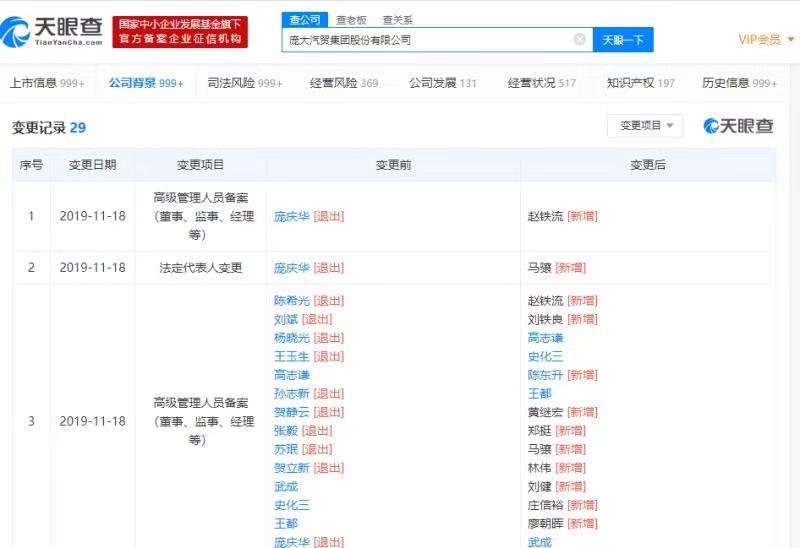Switch to the 查老板 search tab

[x=350, y=19]
